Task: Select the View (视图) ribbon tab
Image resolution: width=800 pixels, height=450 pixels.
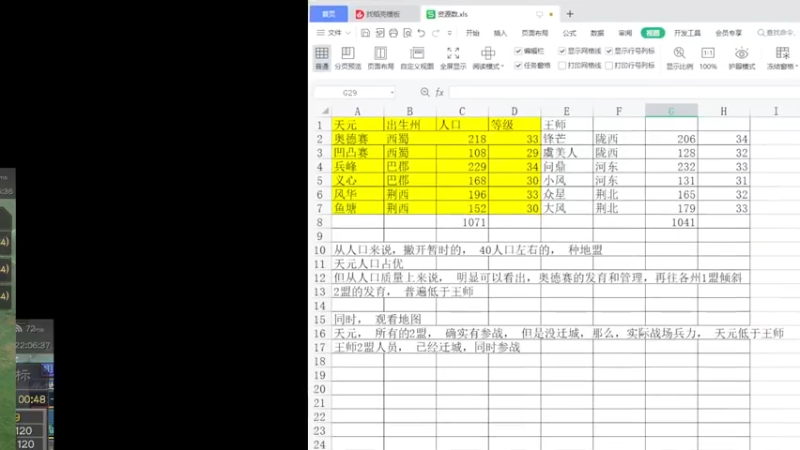Action: (x=653, y=33)
